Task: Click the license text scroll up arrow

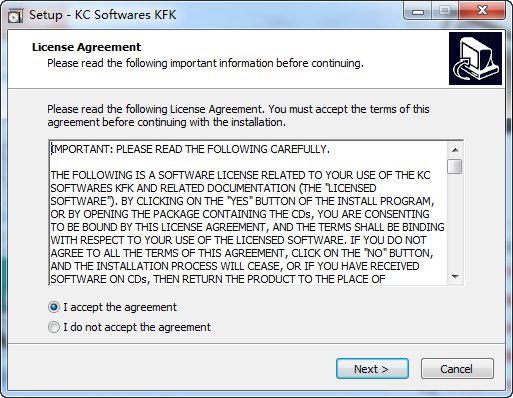Action: coord(455,150)
